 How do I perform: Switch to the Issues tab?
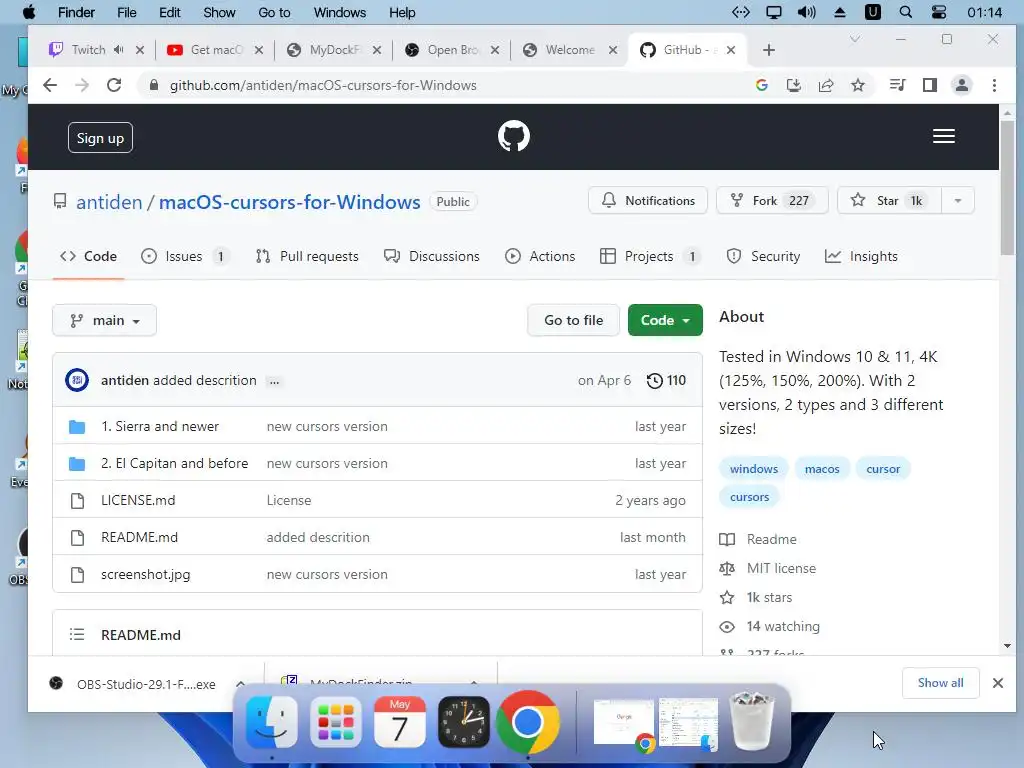185,257
